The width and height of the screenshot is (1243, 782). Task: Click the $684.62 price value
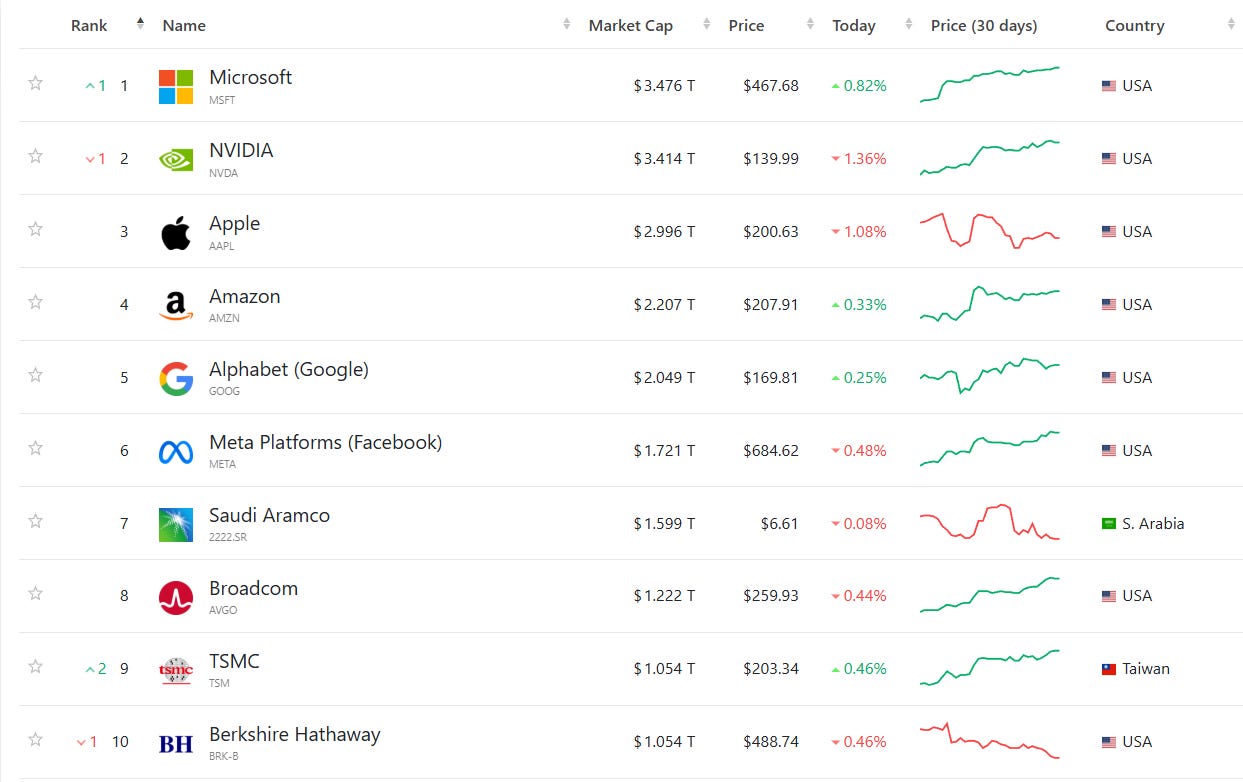[x=771, y=451]
